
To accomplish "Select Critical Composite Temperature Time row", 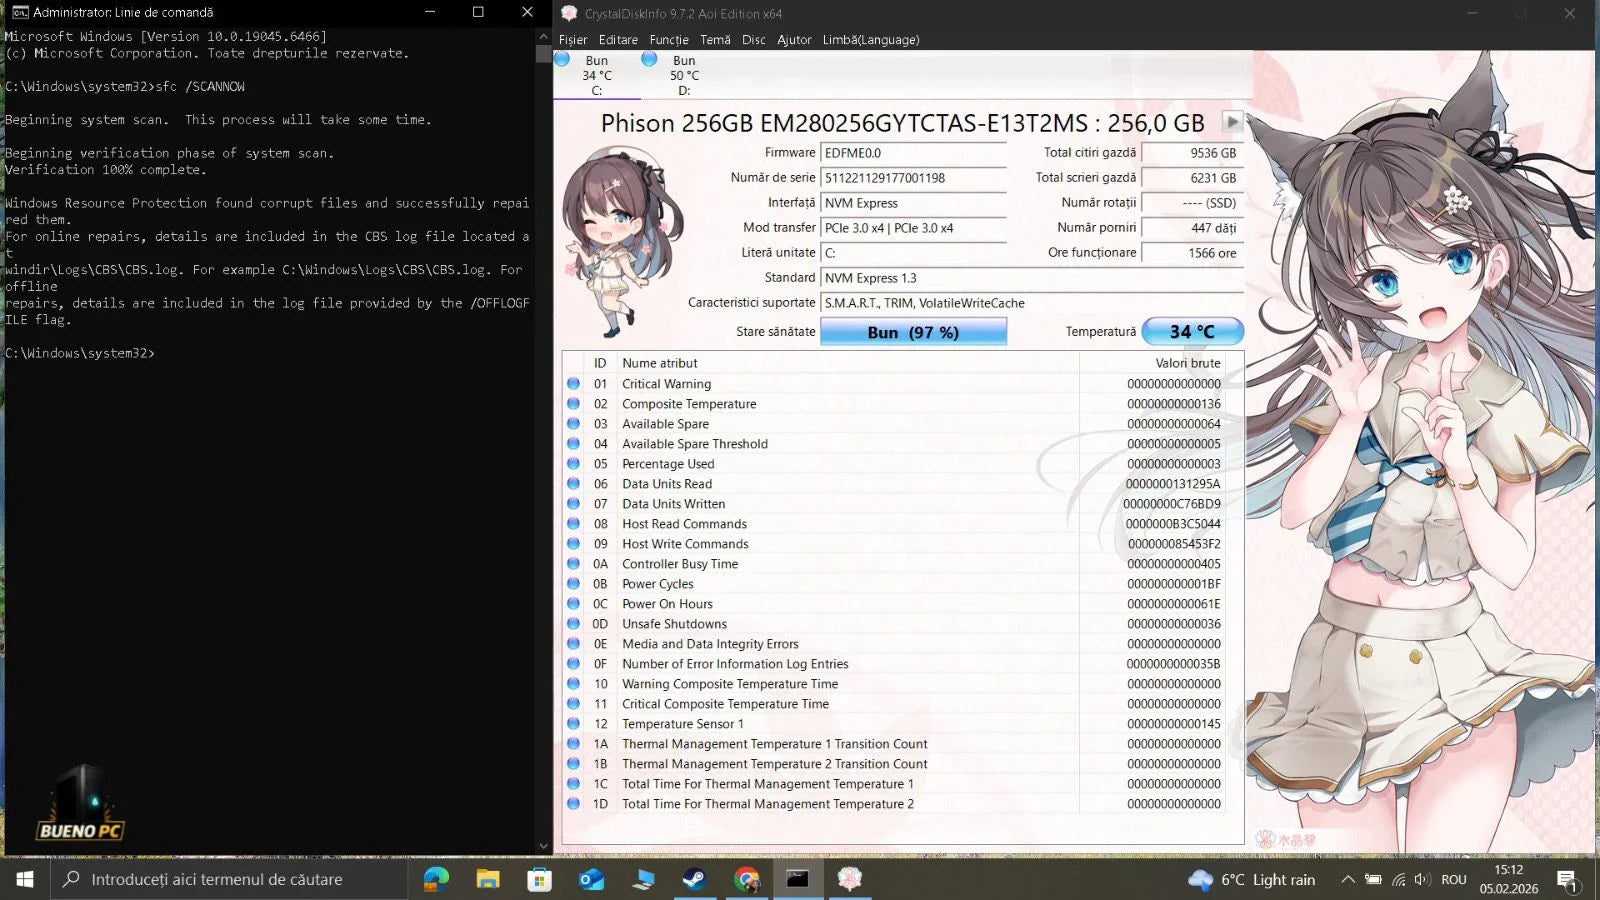I will tap(894, 704).
